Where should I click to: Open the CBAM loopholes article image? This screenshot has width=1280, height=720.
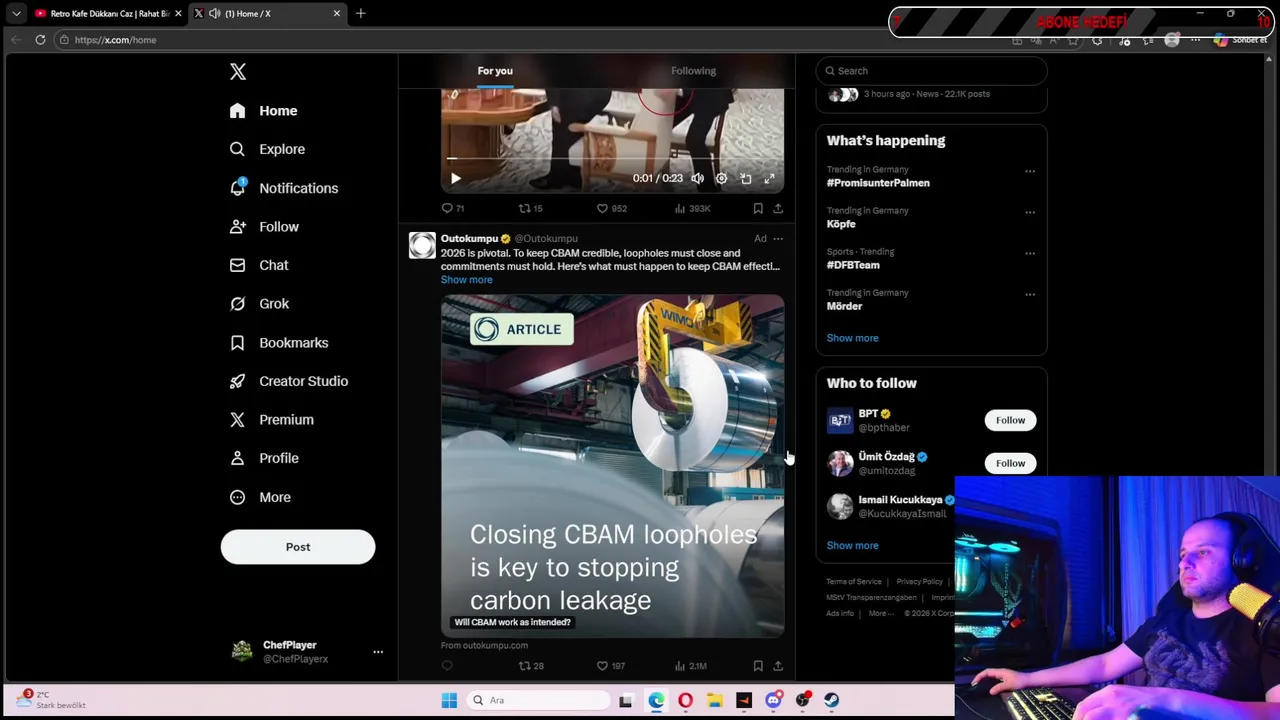[612, 465]
